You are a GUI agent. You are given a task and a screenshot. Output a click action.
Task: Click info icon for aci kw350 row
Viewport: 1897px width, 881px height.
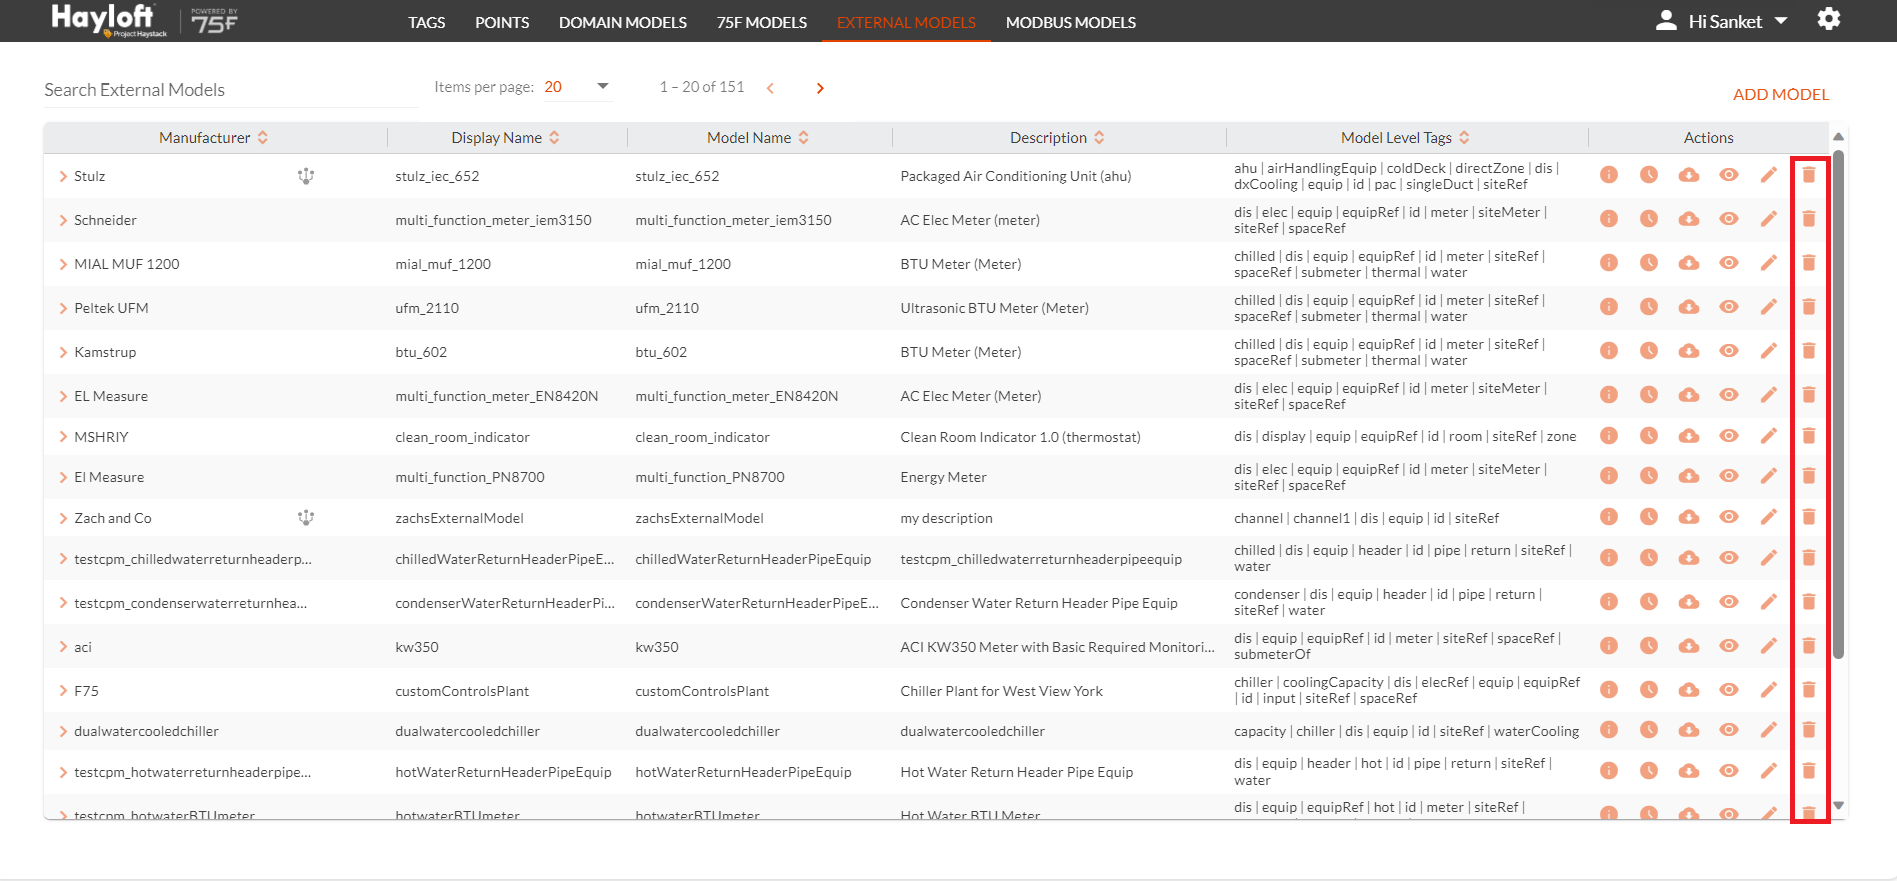[x=1609, y=646]
